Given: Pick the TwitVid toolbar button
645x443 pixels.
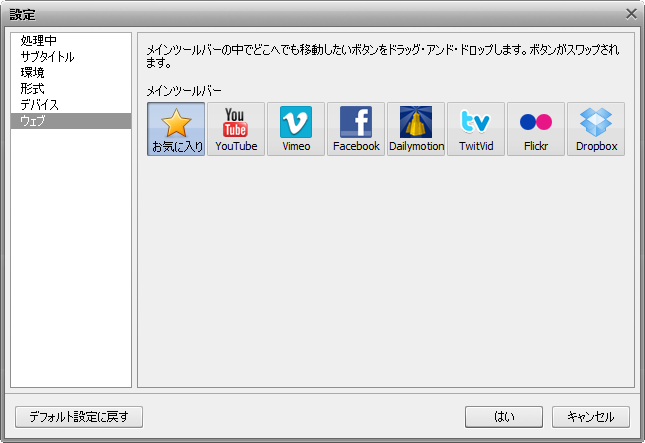Looking at the screenshot, I should (x=476, y=129).
